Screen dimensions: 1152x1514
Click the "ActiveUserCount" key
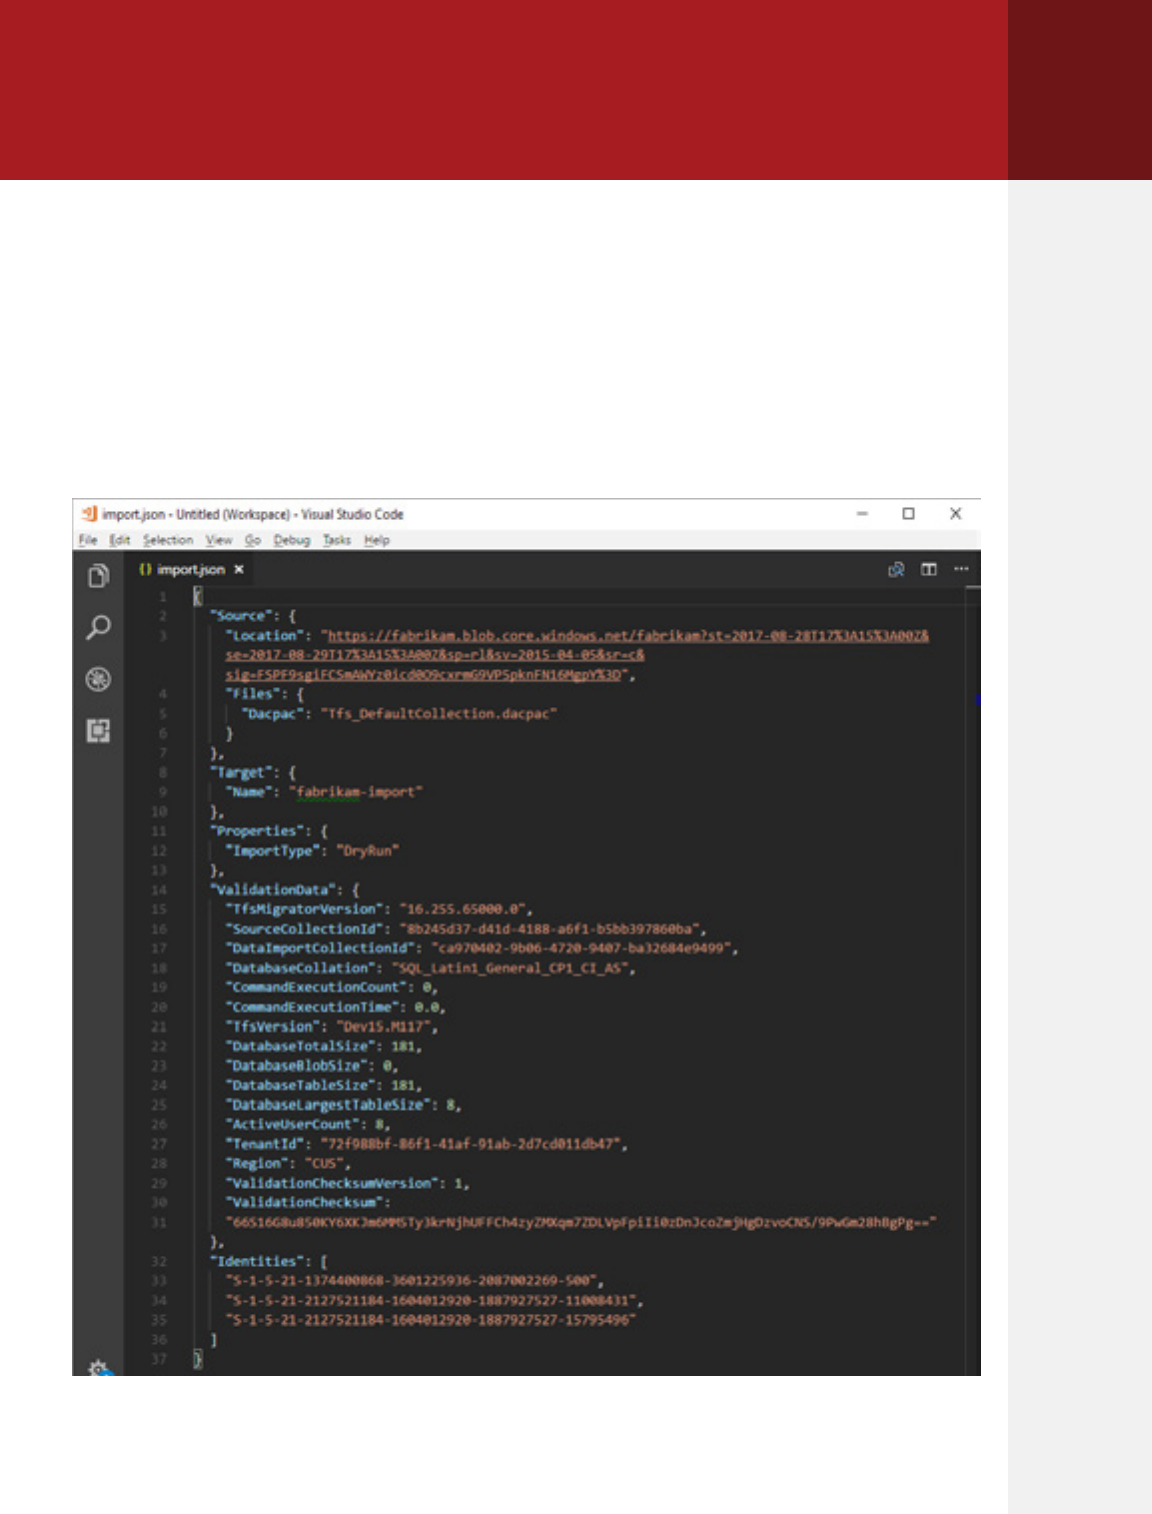(x=293, y=1124)
